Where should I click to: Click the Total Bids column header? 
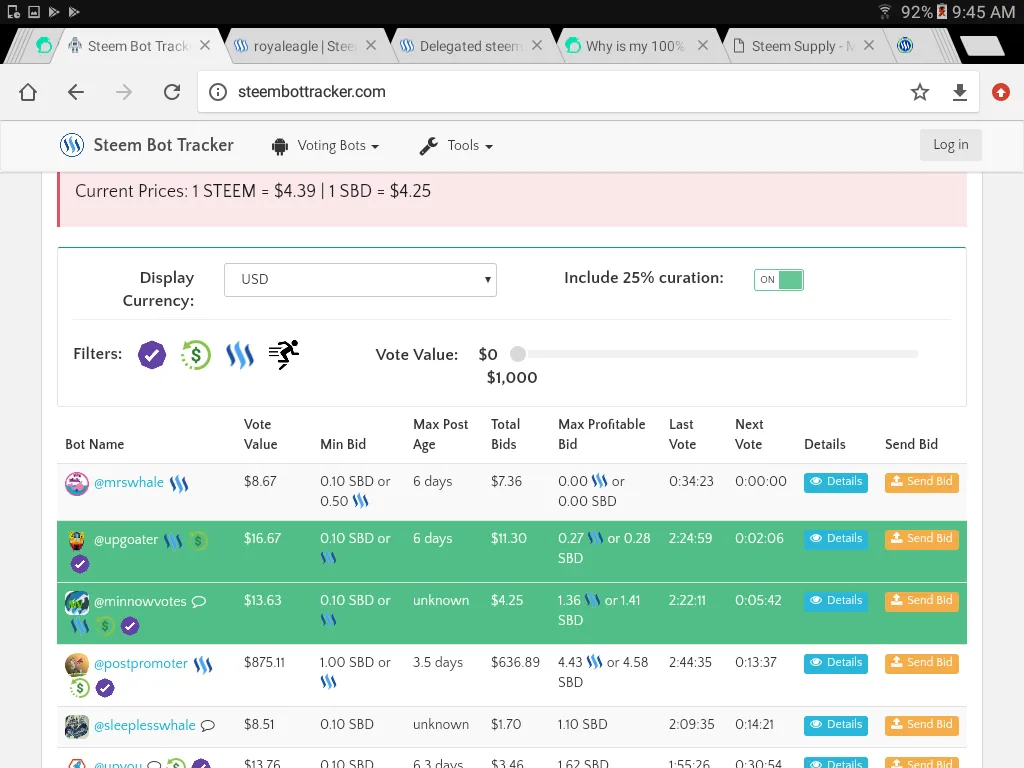point(505,434)
